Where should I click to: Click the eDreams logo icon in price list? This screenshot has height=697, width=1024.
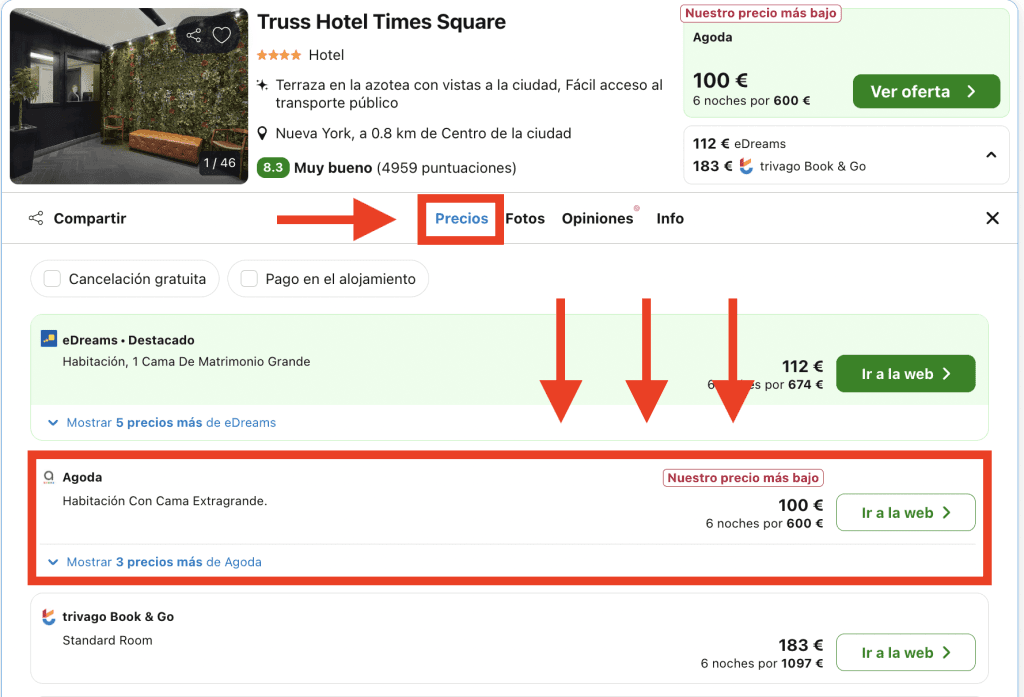49,339
